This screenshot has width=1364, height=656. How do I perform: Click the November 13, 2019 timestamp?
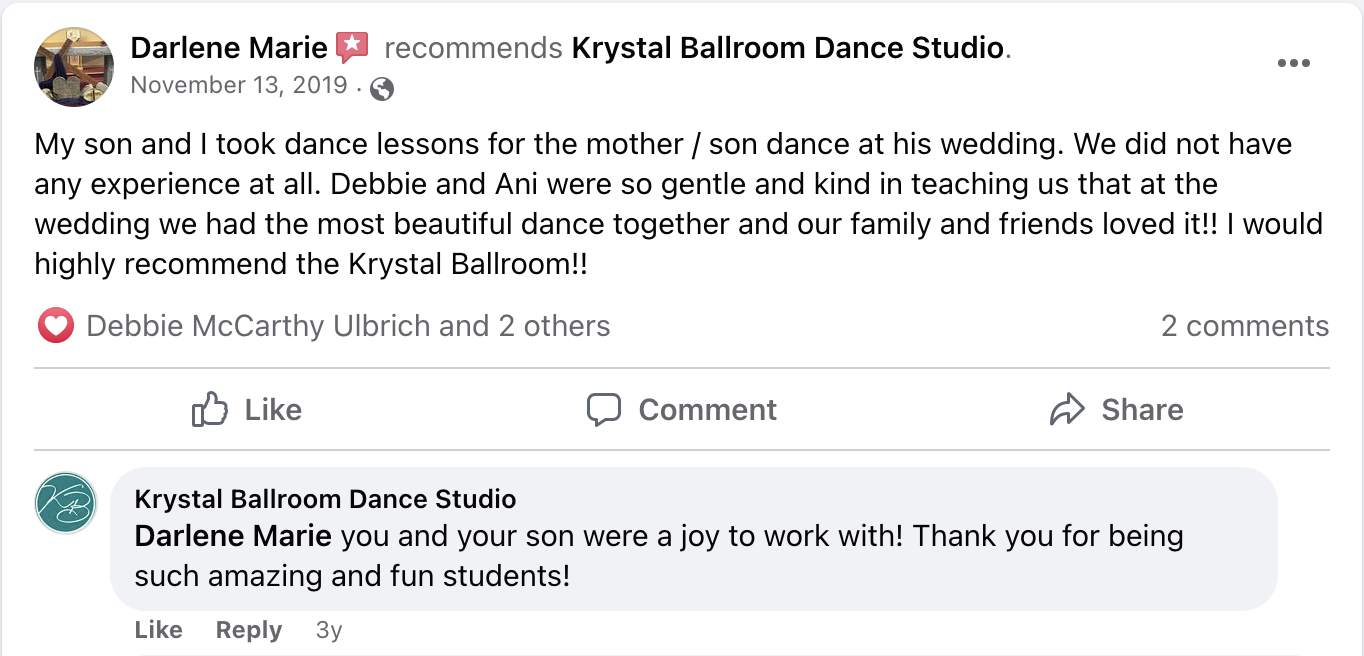(238, 85)
